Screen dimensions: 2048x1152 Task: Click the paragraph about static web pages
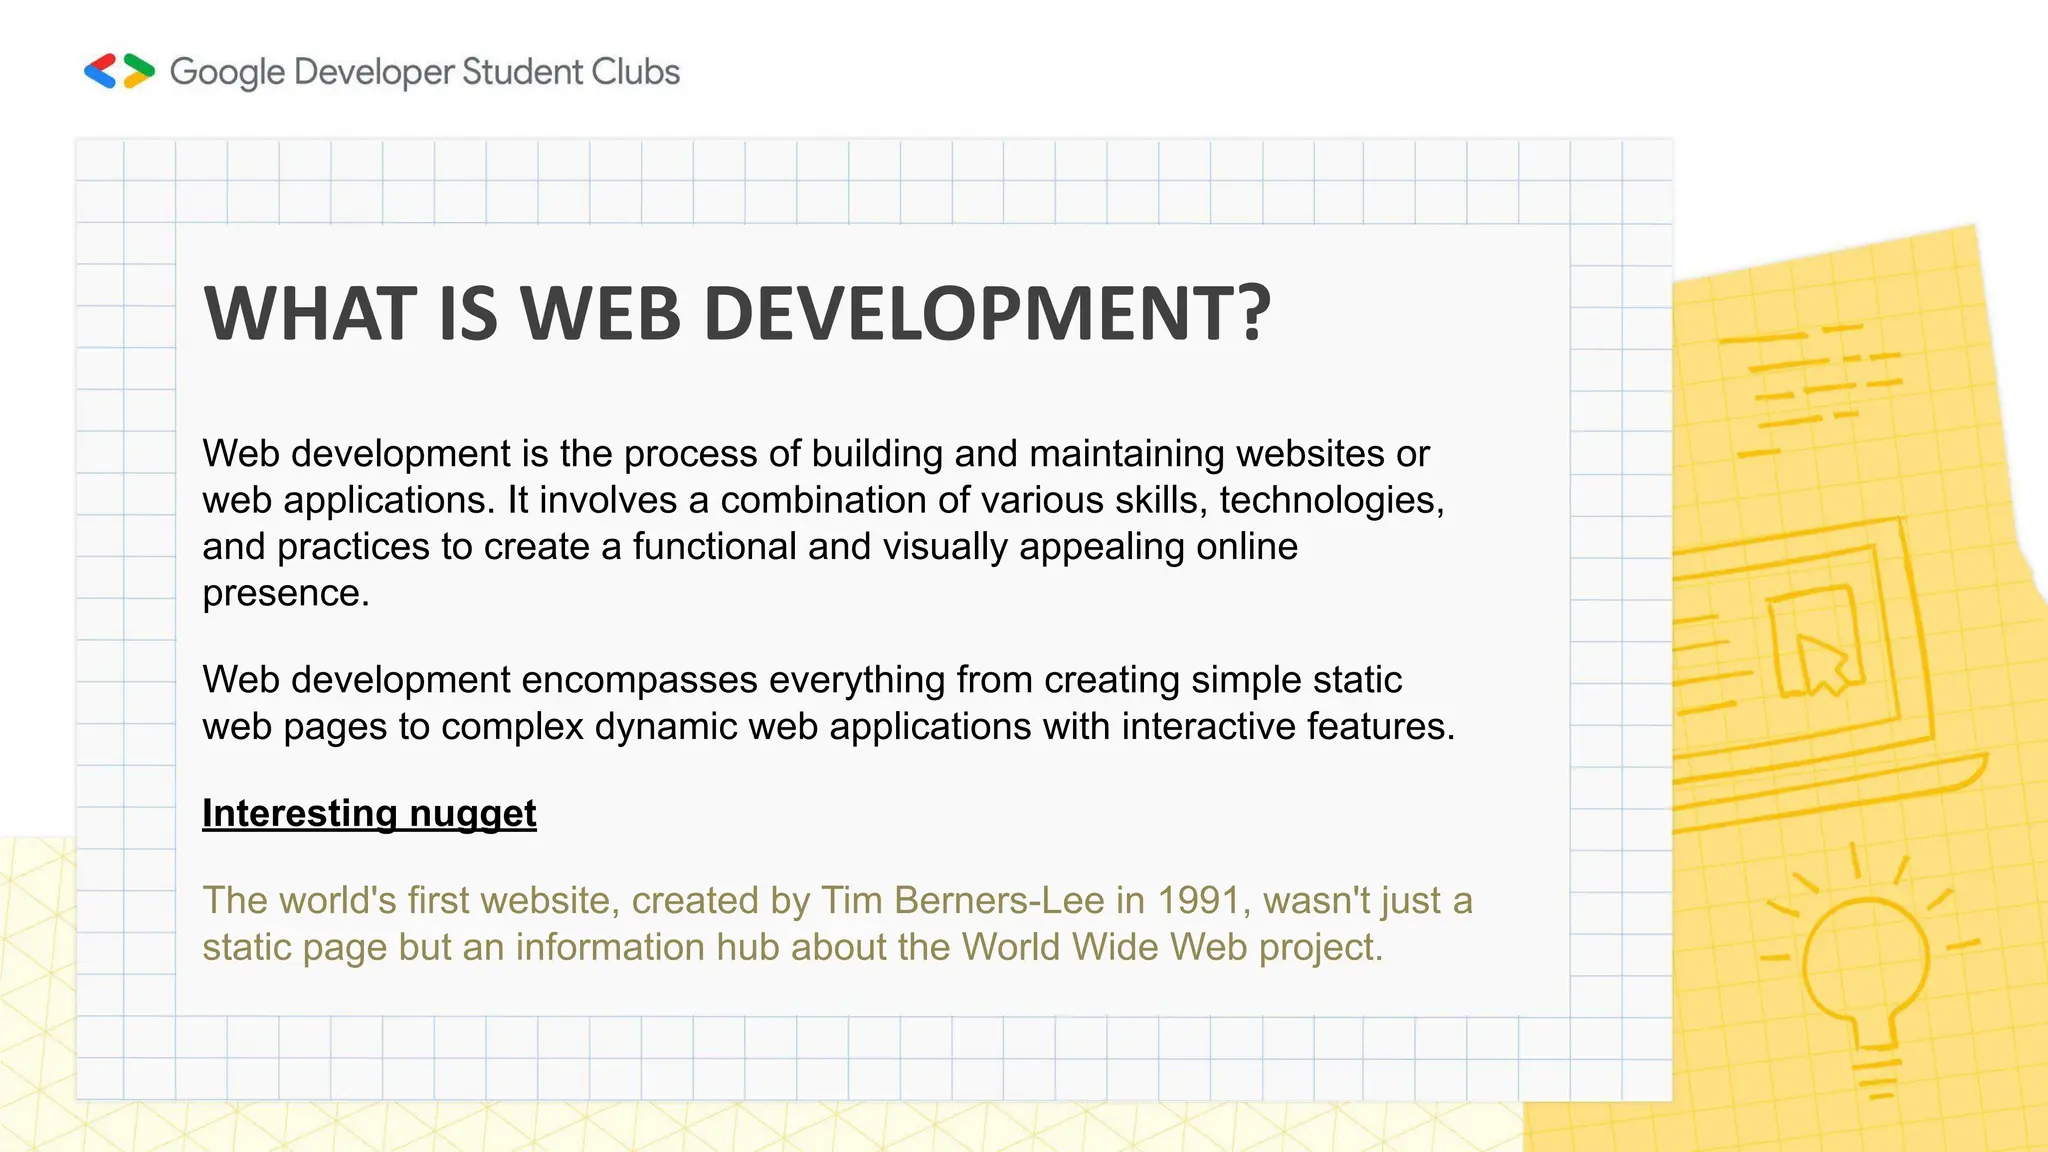tap(828, 703)
